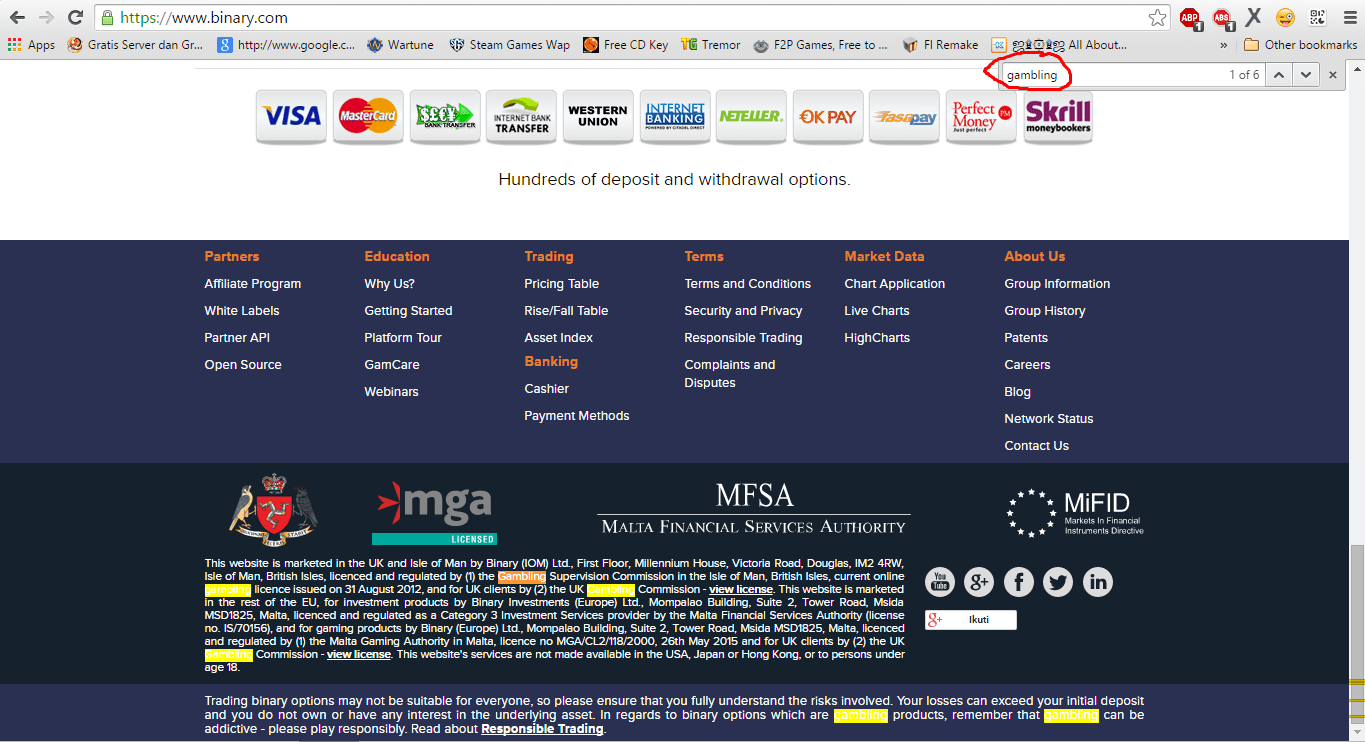Go back to the previous page
Viewport: 1365px width, 742px height.
18,17
